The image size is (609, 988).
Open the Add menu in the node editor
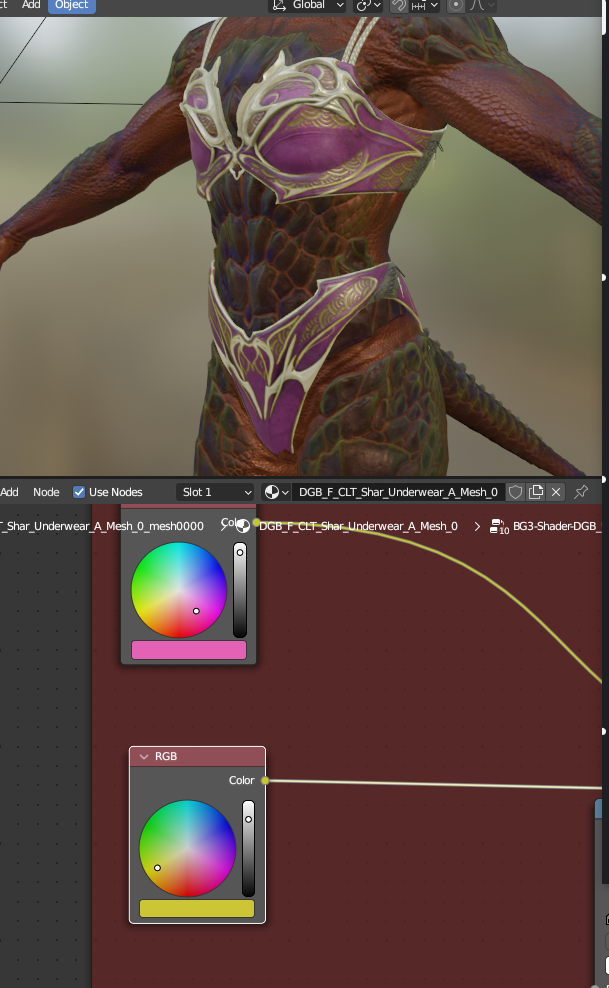9,492
